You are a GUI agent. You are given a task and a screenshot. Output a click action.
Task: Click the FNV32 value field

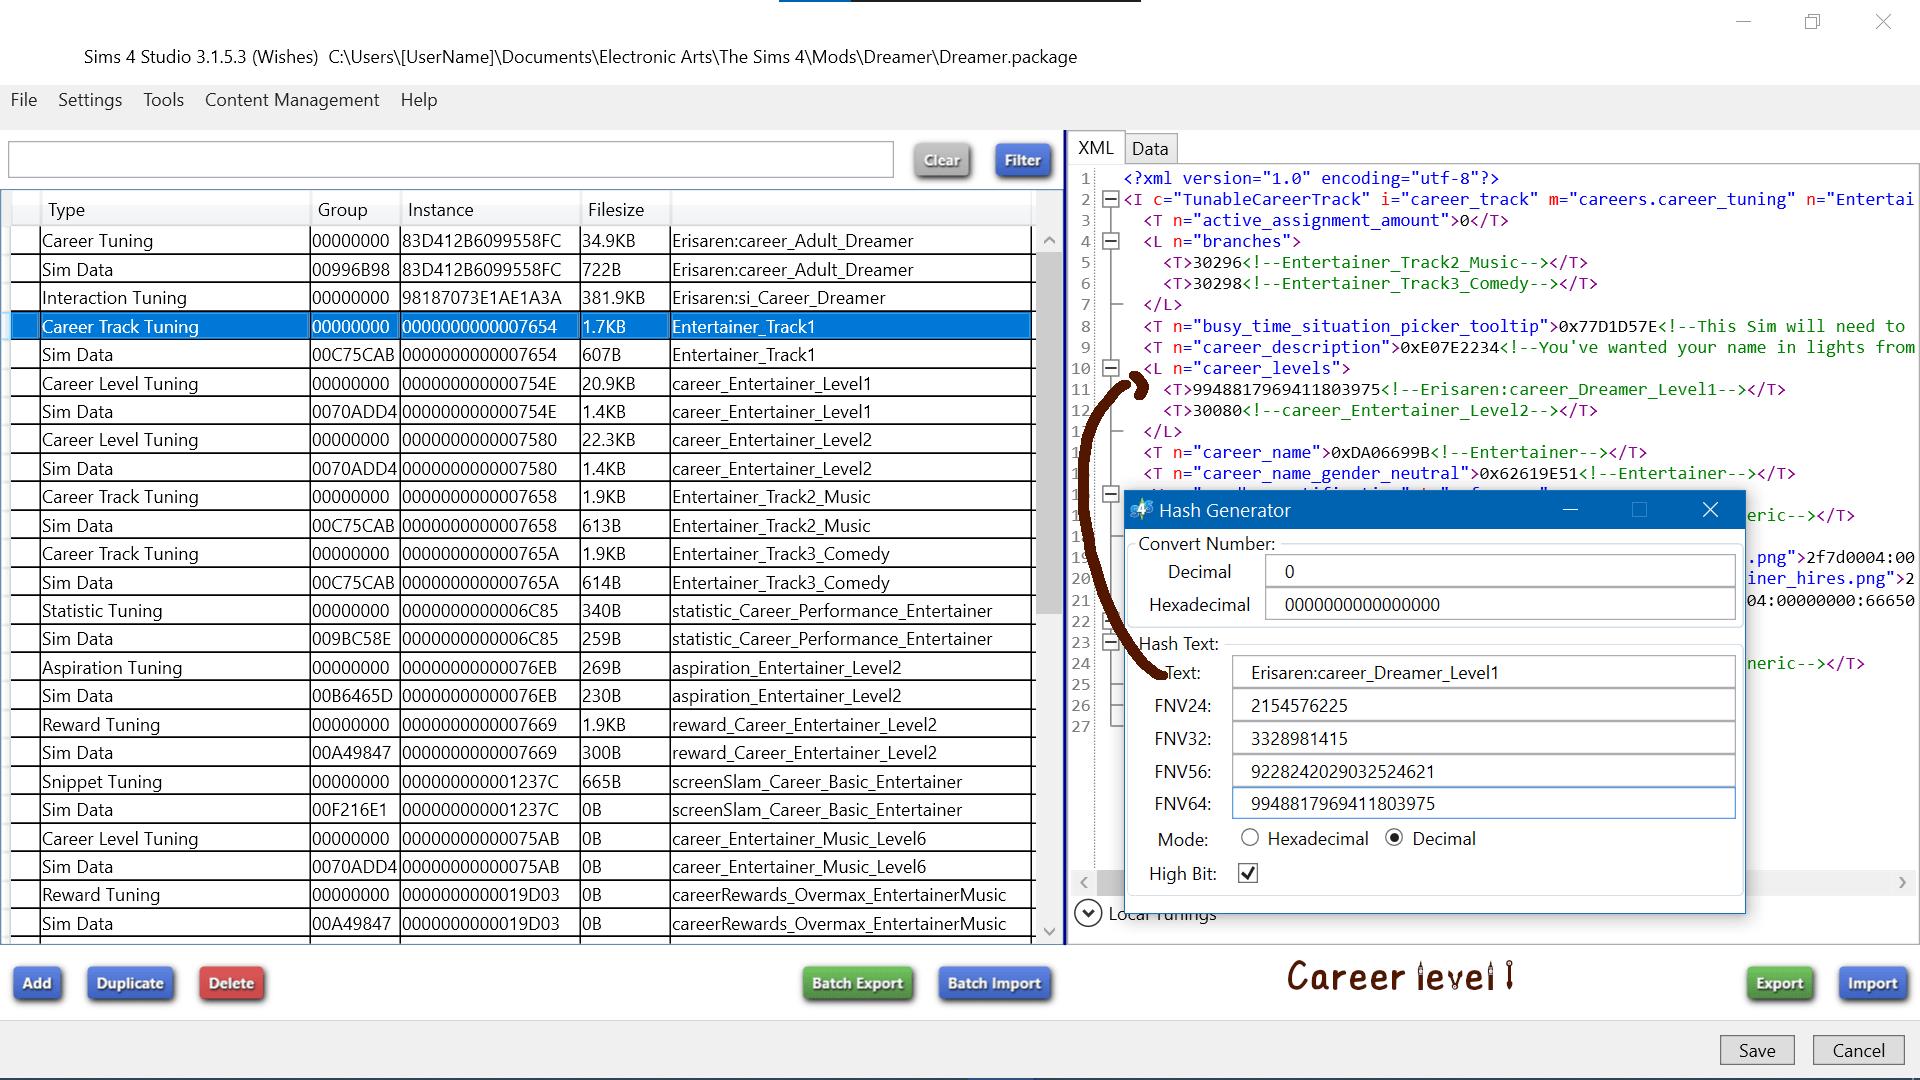1483,738
